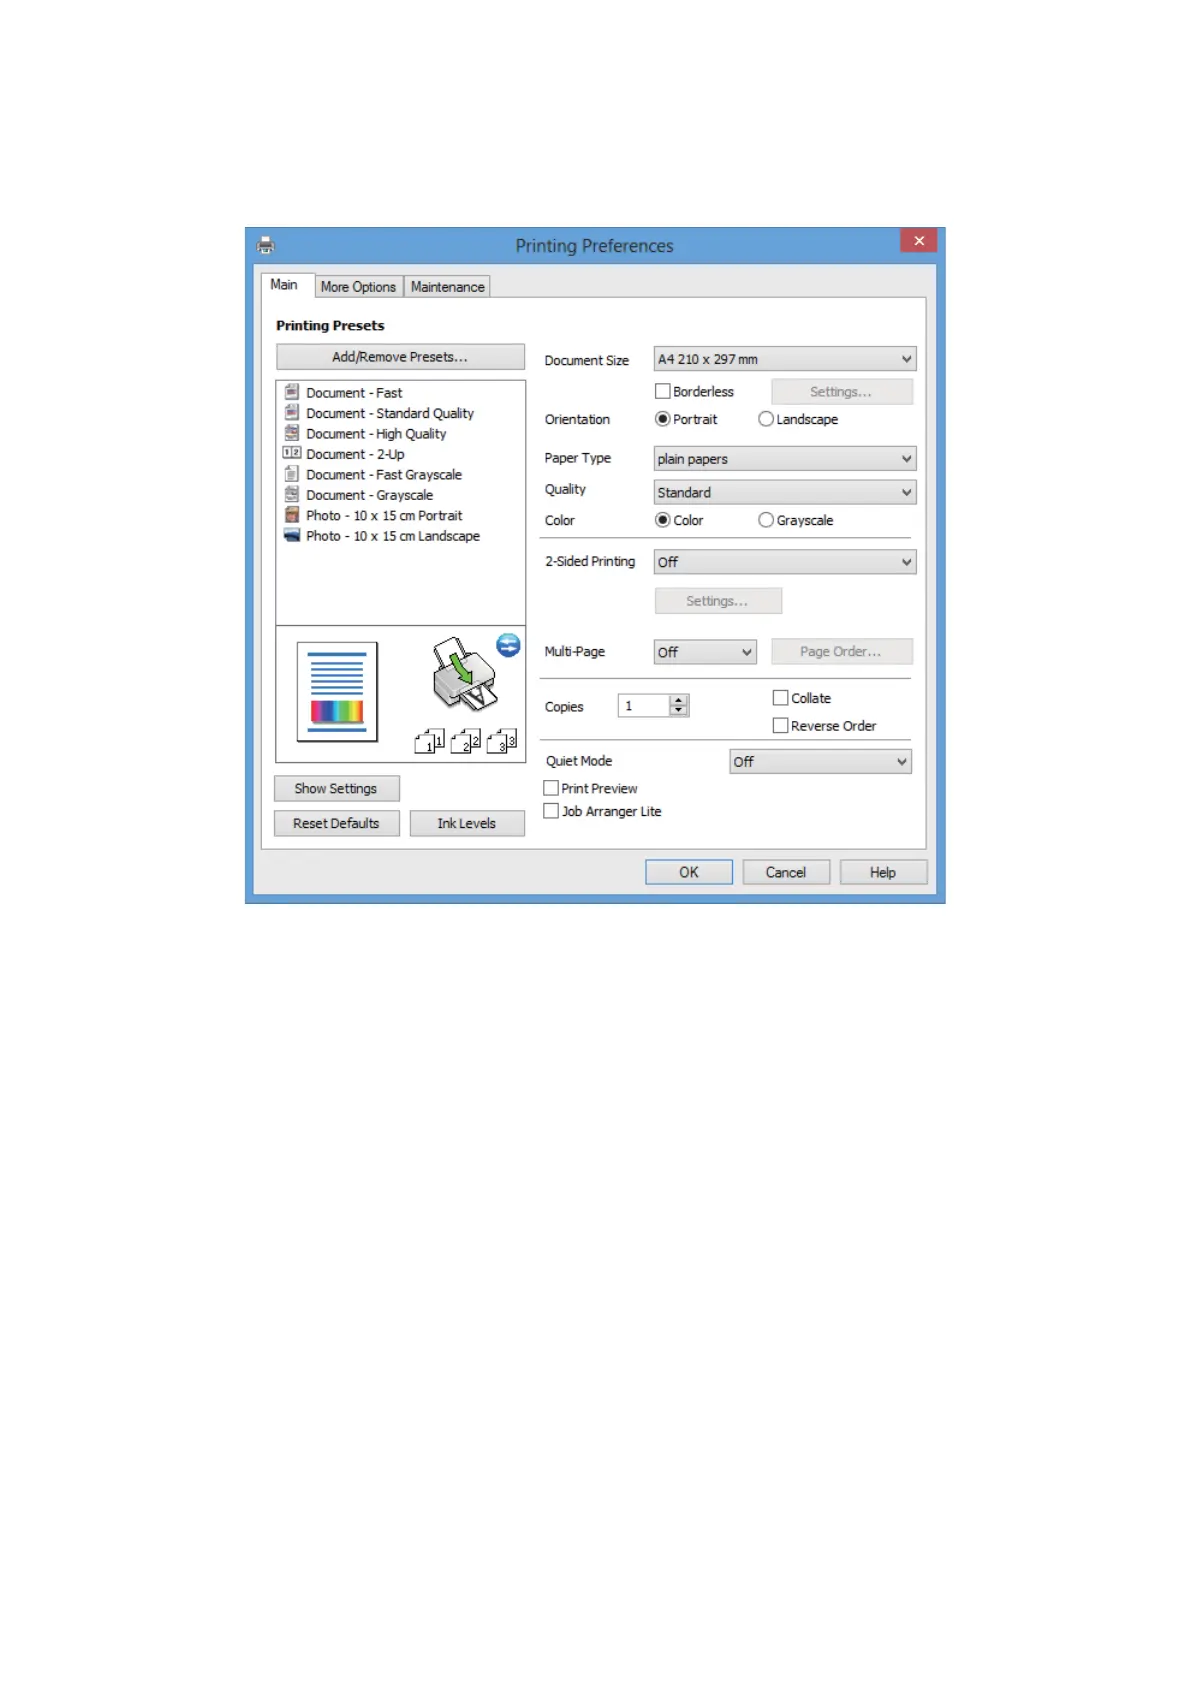Select Portrait orientation
Viewport: 1190px width, 1684px height.
pyautogui.click(x=662, y=419)
